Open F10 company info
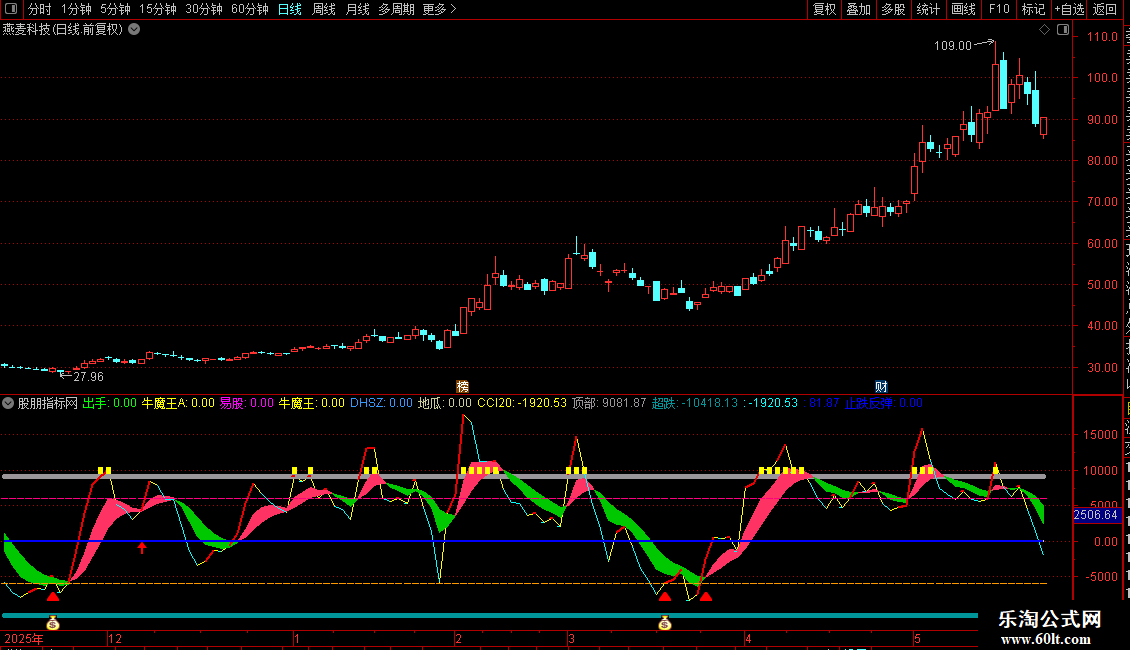The height and width of the screenshot is (650, 1130). click(999, 9)
